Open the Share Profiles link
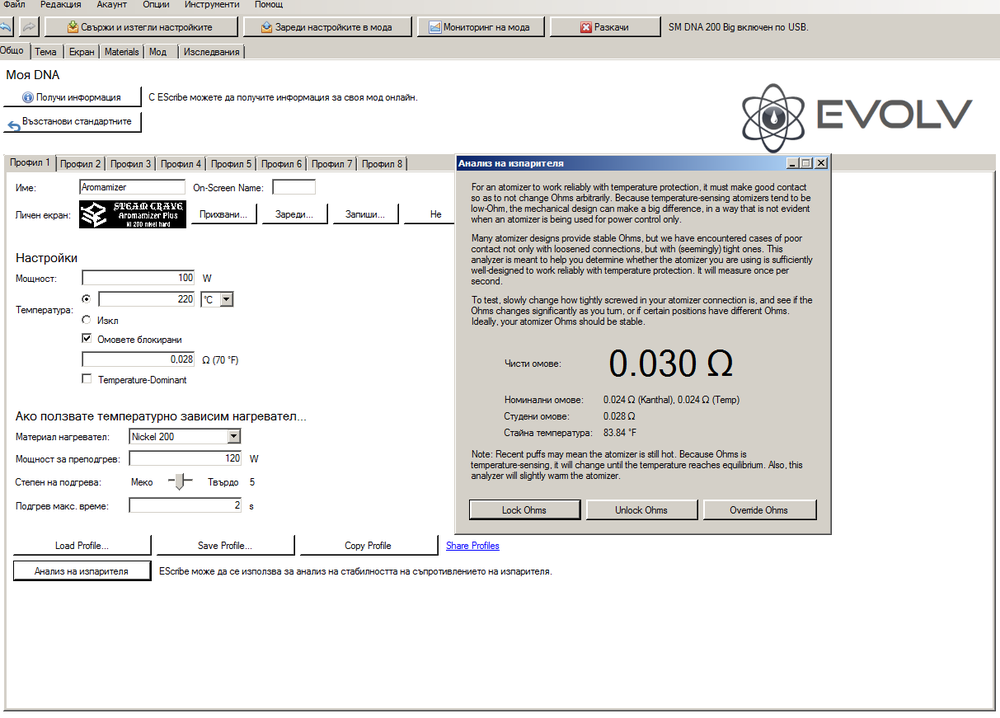Screen dimensions: 1000x718 point(473,546)
